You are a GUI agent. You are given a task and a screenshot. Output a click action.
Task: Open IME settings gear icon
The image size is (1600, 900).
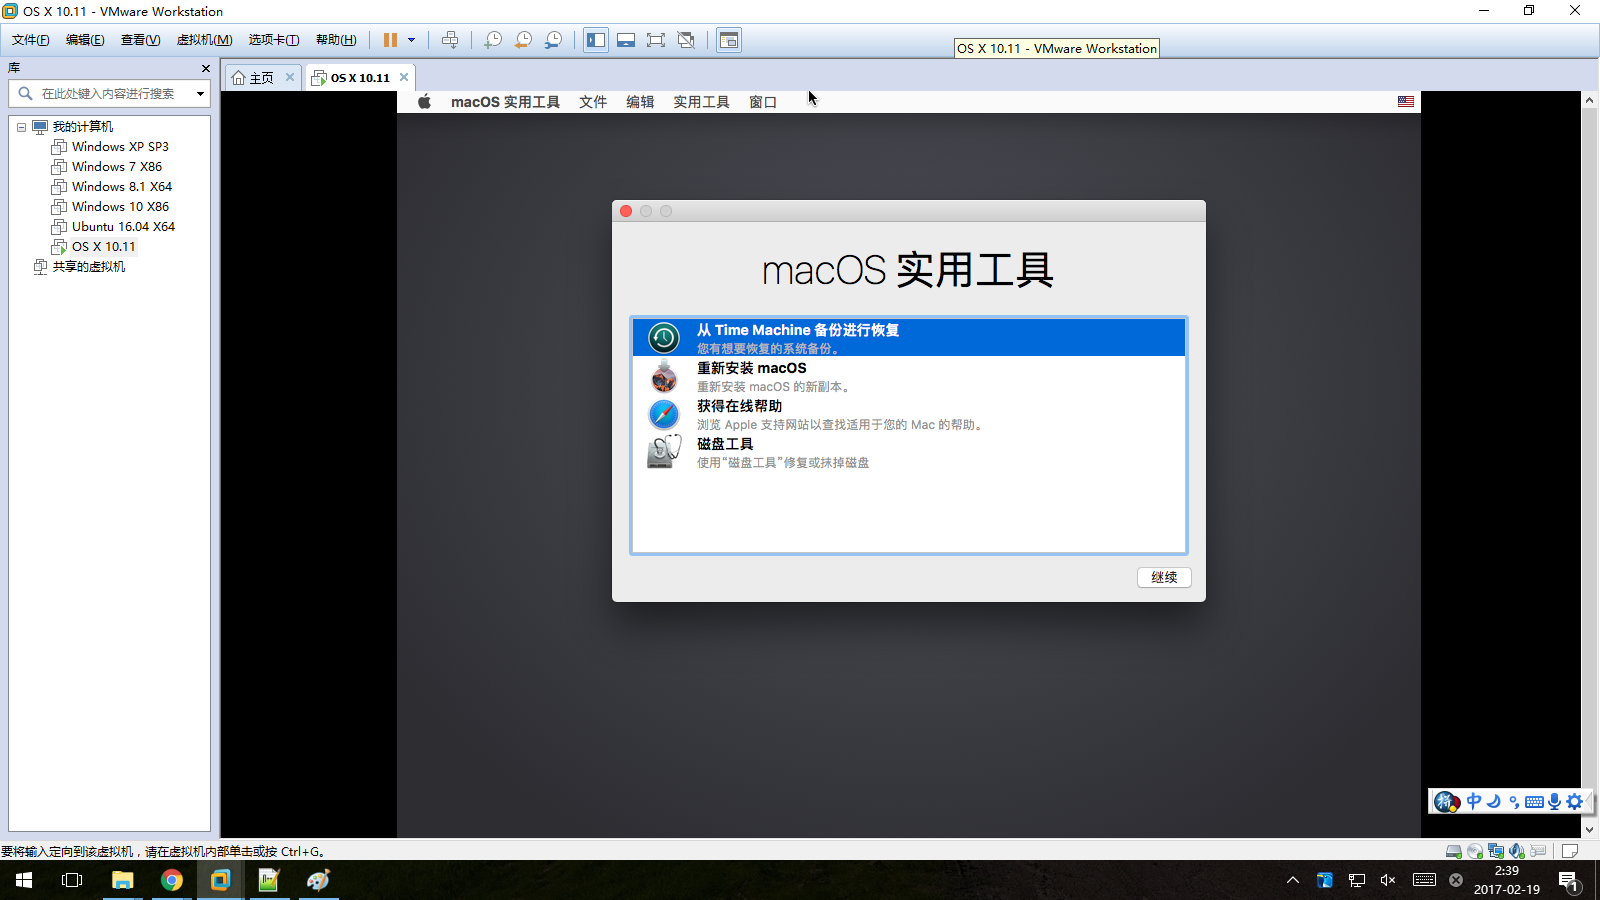[x=1575, y=801]
